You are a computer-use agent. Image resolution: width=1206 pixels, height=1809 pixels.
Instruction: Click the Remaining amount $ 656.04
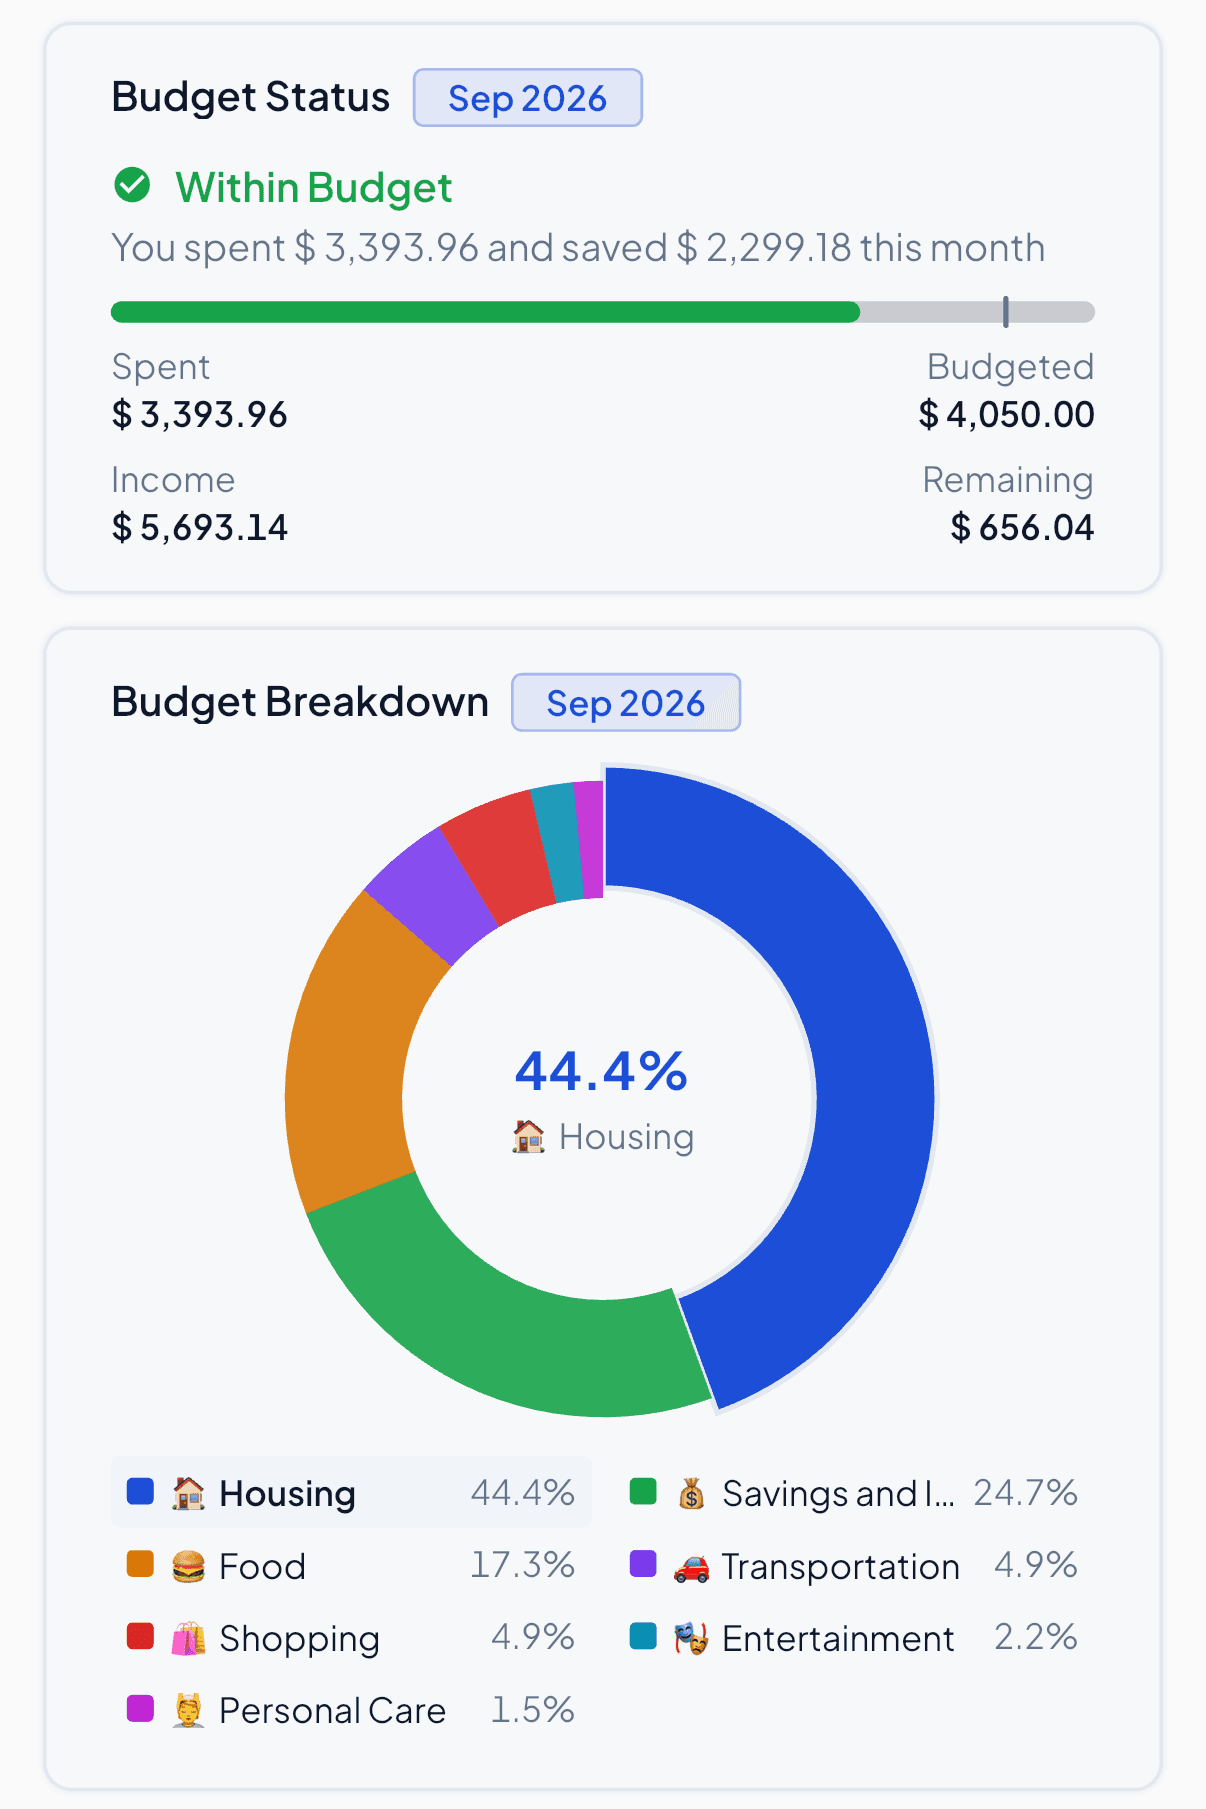tap(1022, 527)
